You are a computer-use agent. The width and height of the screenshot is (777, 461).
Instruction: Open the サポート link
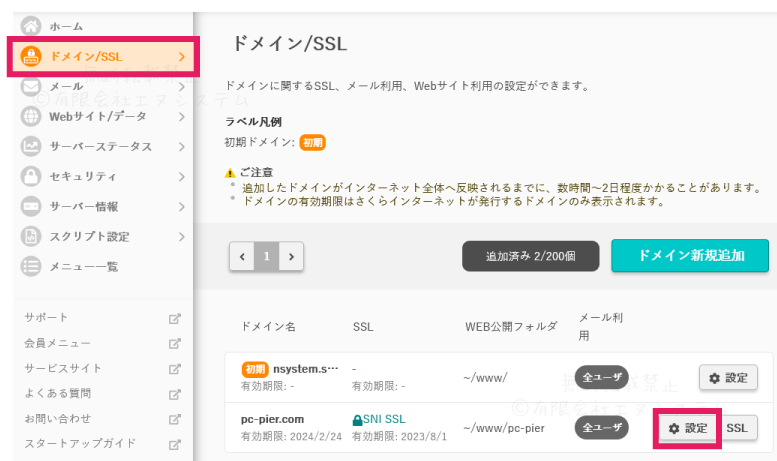point(46,318)
